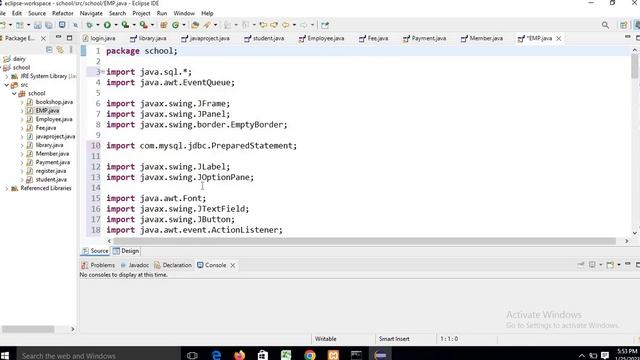640x360 pixels.
Task: Open the Help menu
Action: click(207, 13)
